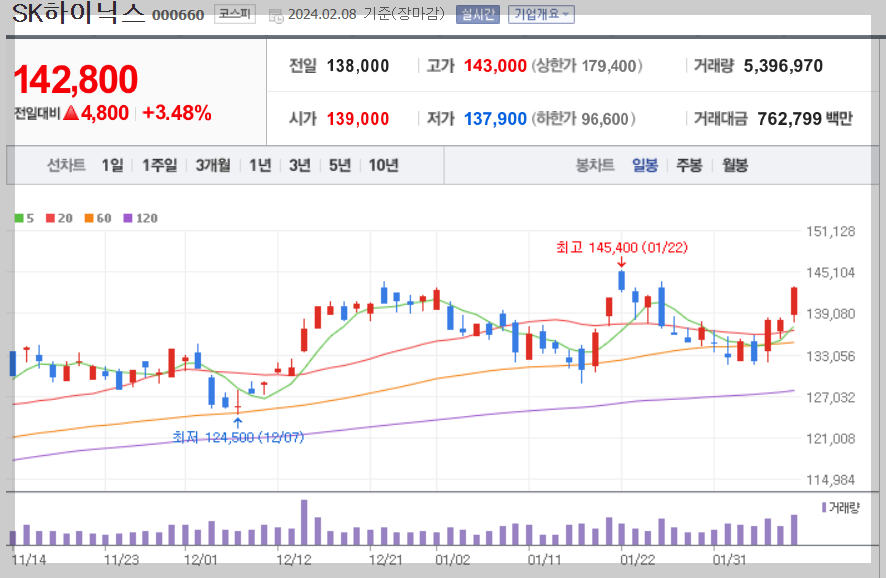Click the SK하이닉스 stock title
Viewport: 886px width, 578px height.
pos(79,13)
